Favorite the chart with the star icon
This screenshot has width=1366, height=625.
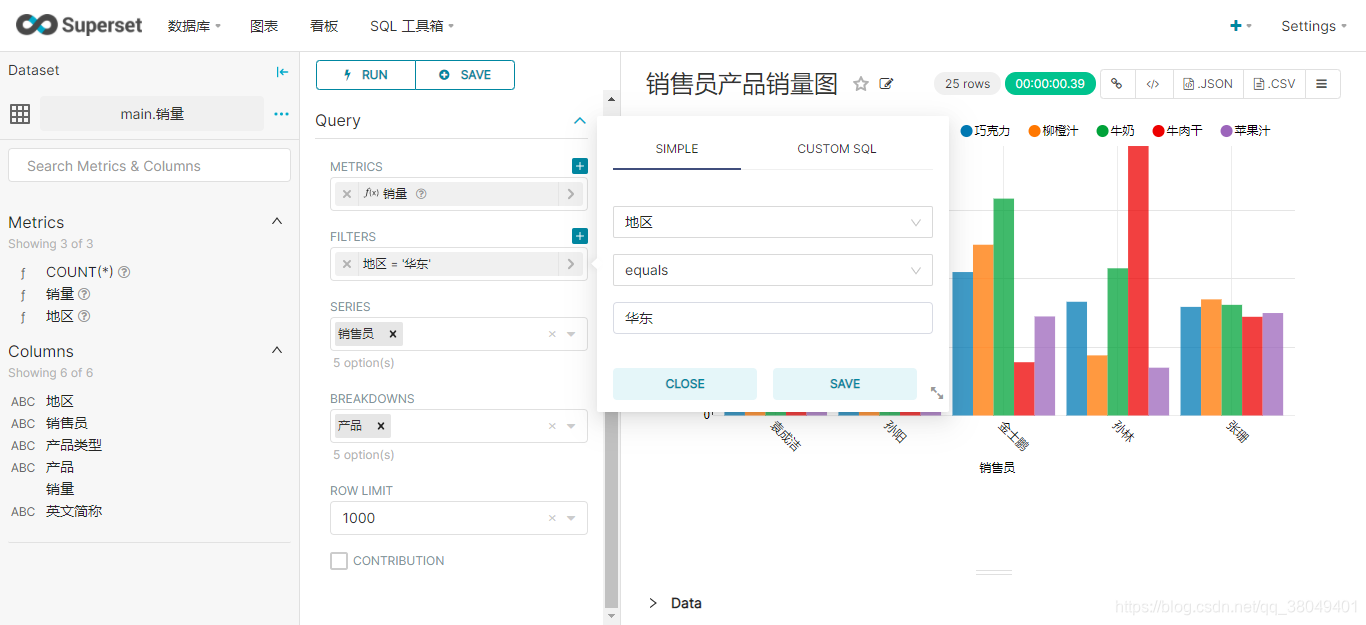pos(861,84)
